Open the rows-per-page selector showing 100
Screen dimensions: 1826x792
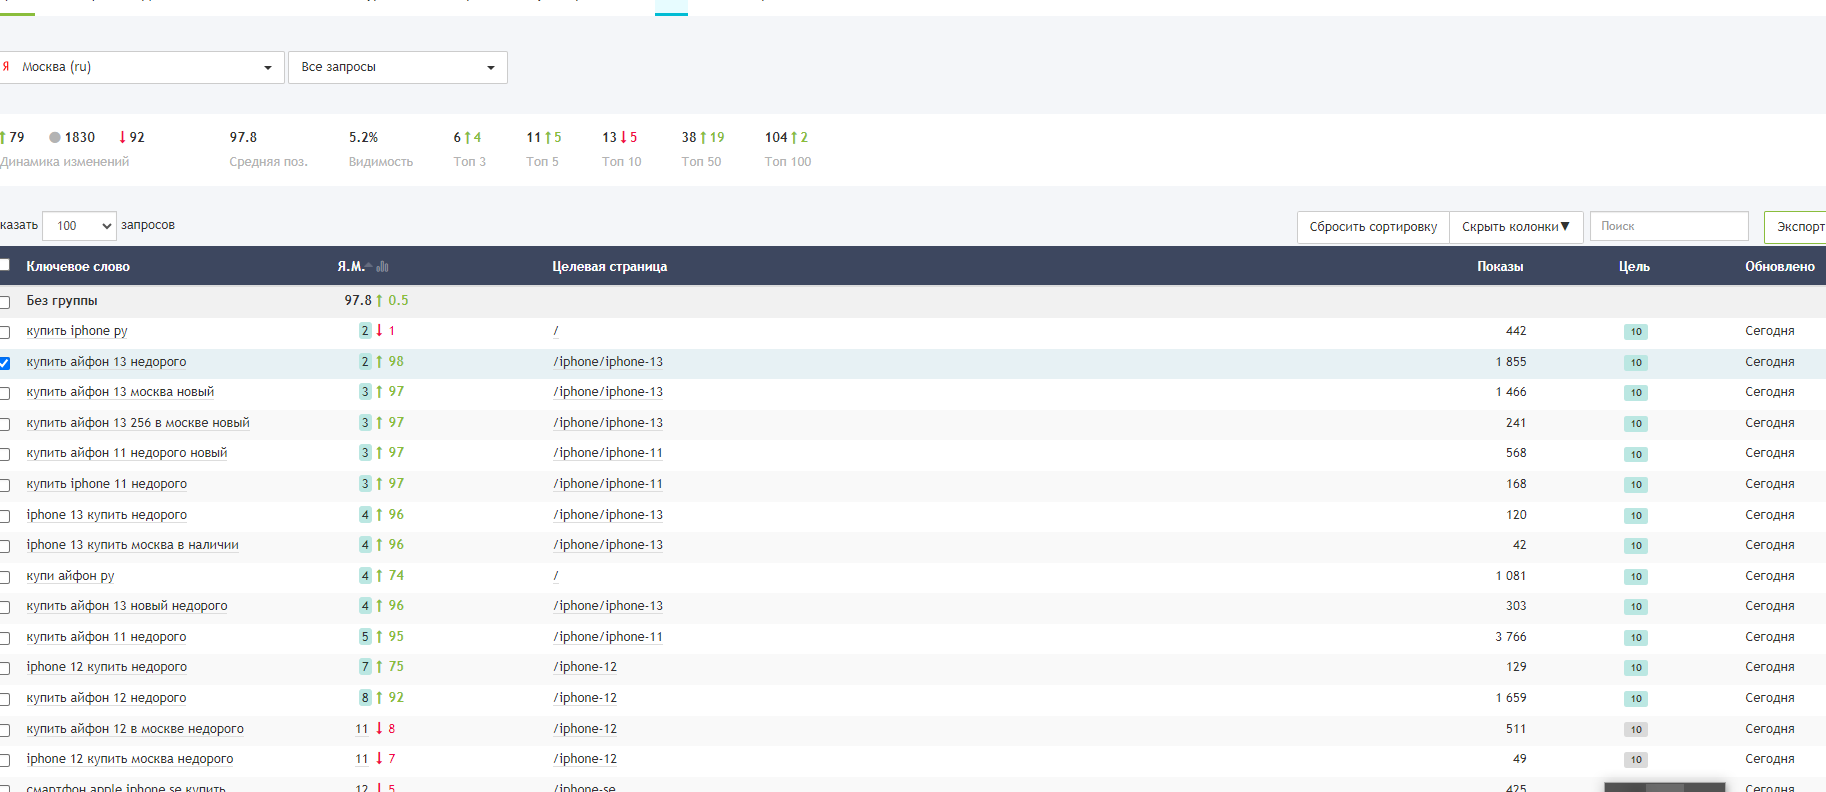(80, 226)
